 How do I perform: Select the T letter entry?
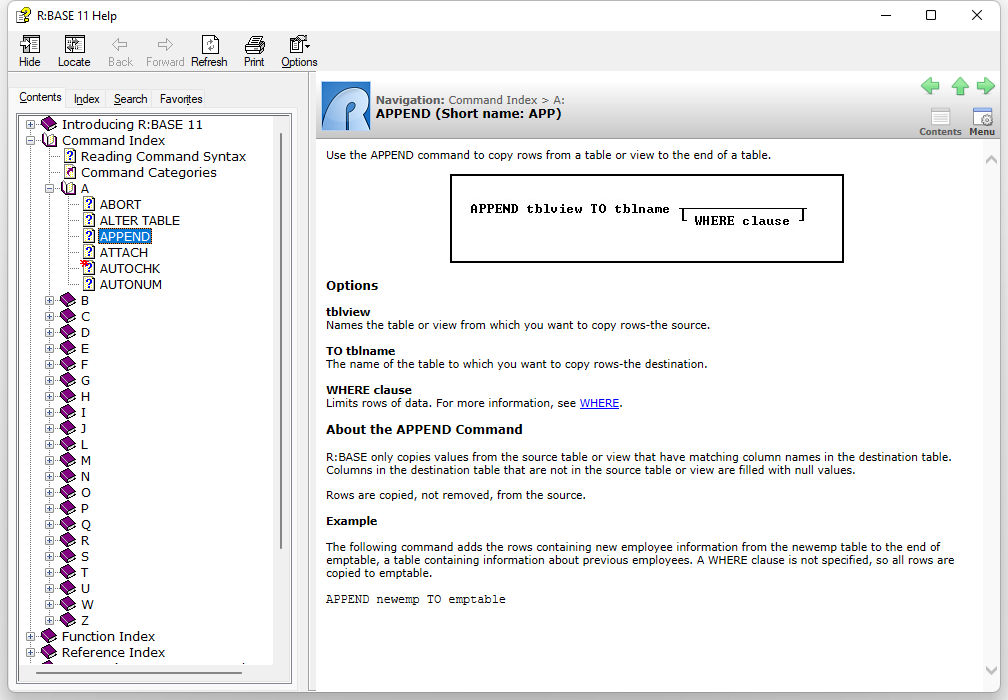click(x=84, y=572)
